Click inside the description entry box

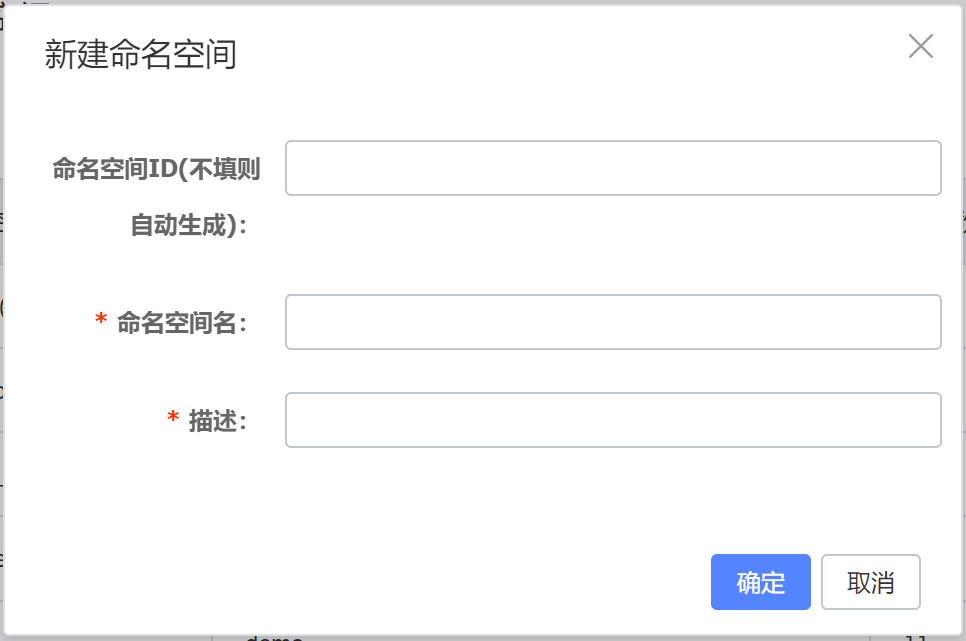(612, 419)
